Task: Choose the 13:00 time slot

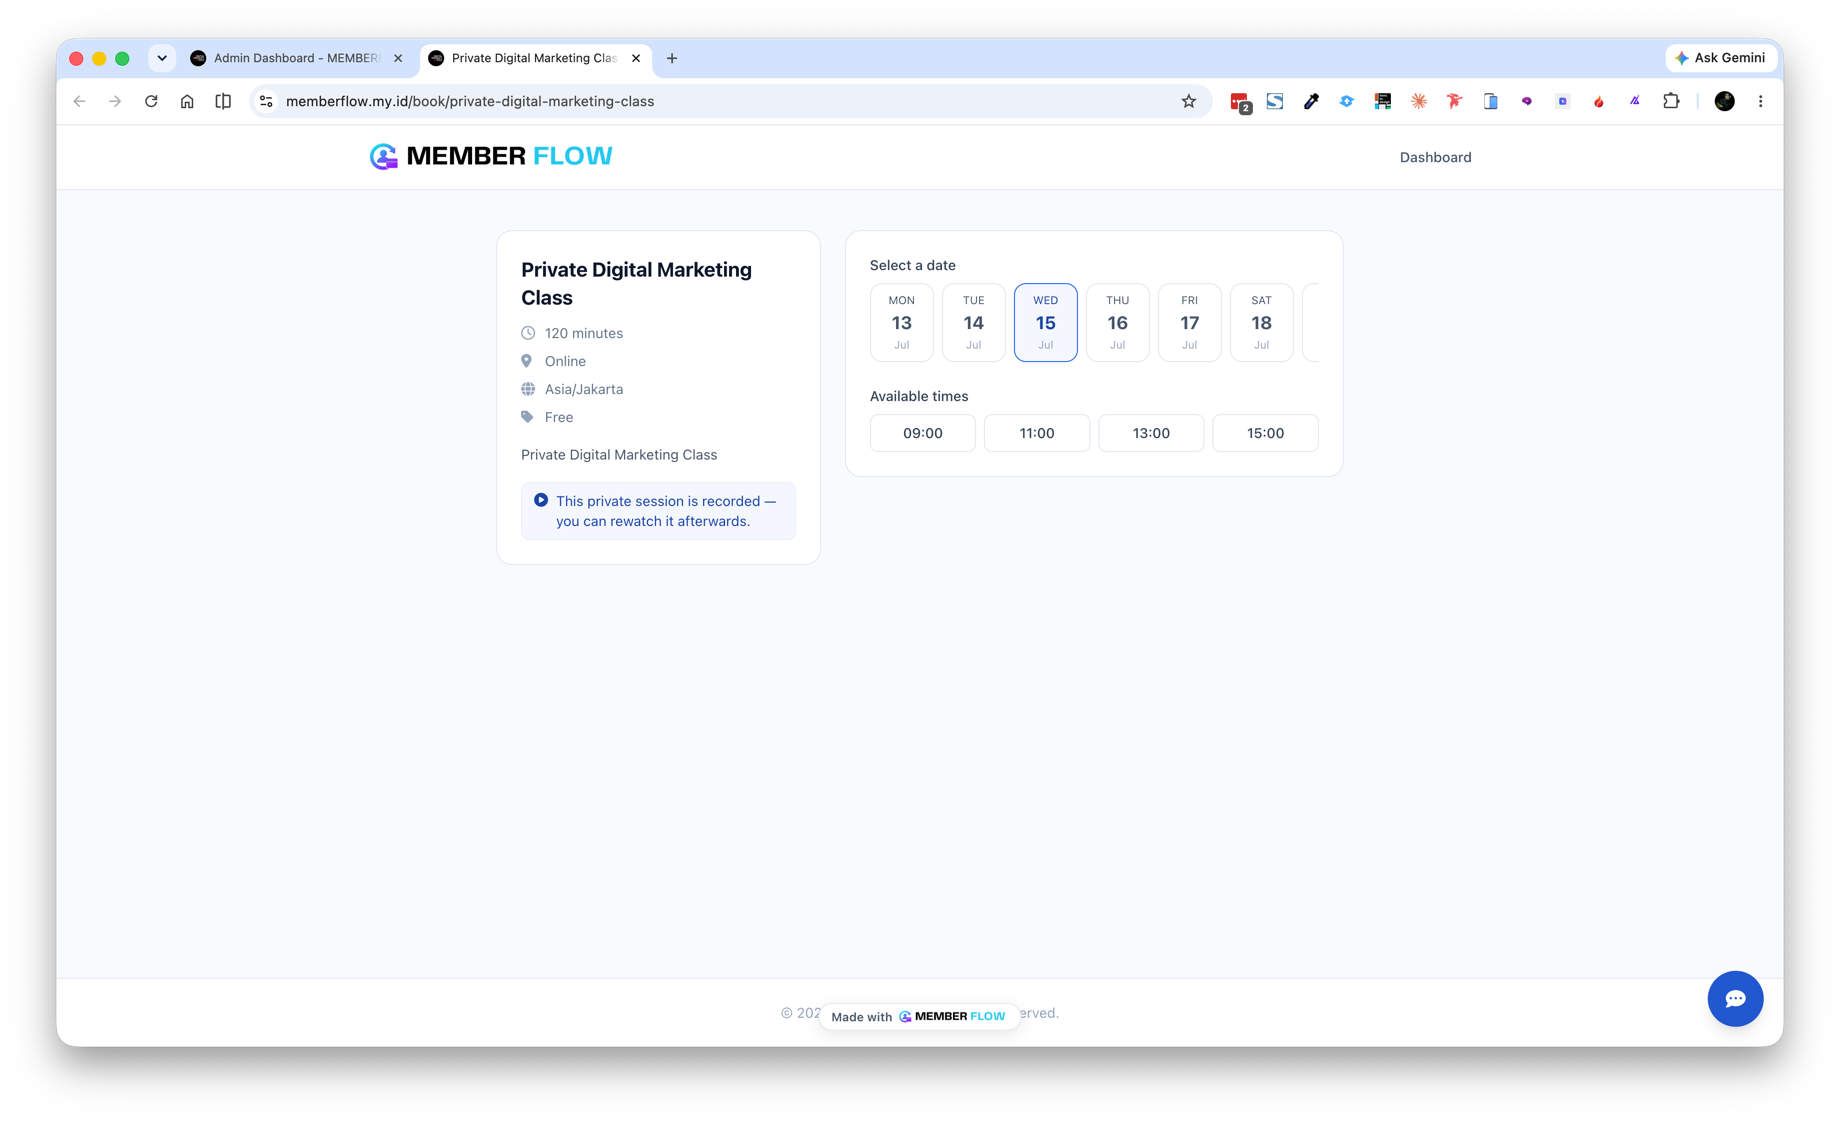Action: point(1151,433)
